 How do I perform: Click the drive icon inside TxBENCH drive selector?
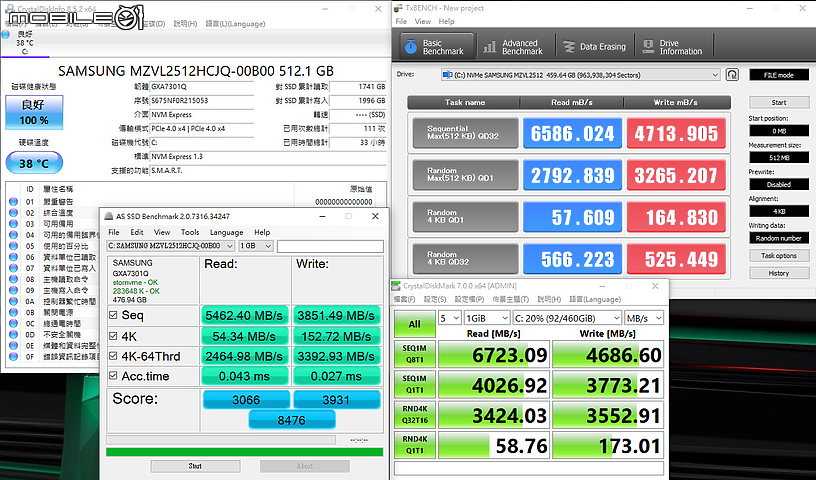[x=447, y=75]
